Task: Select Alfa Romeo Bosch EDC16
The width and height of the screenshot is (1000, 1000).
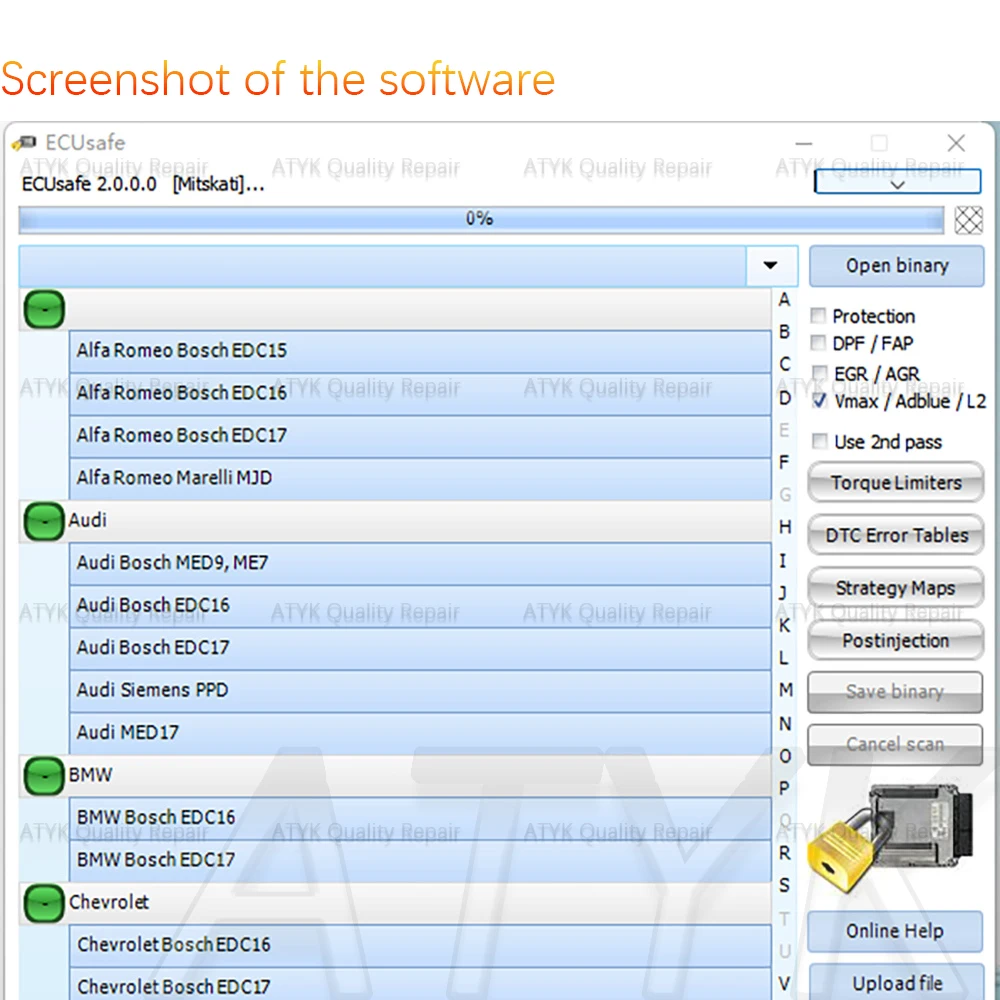Action: click(420, 393)
